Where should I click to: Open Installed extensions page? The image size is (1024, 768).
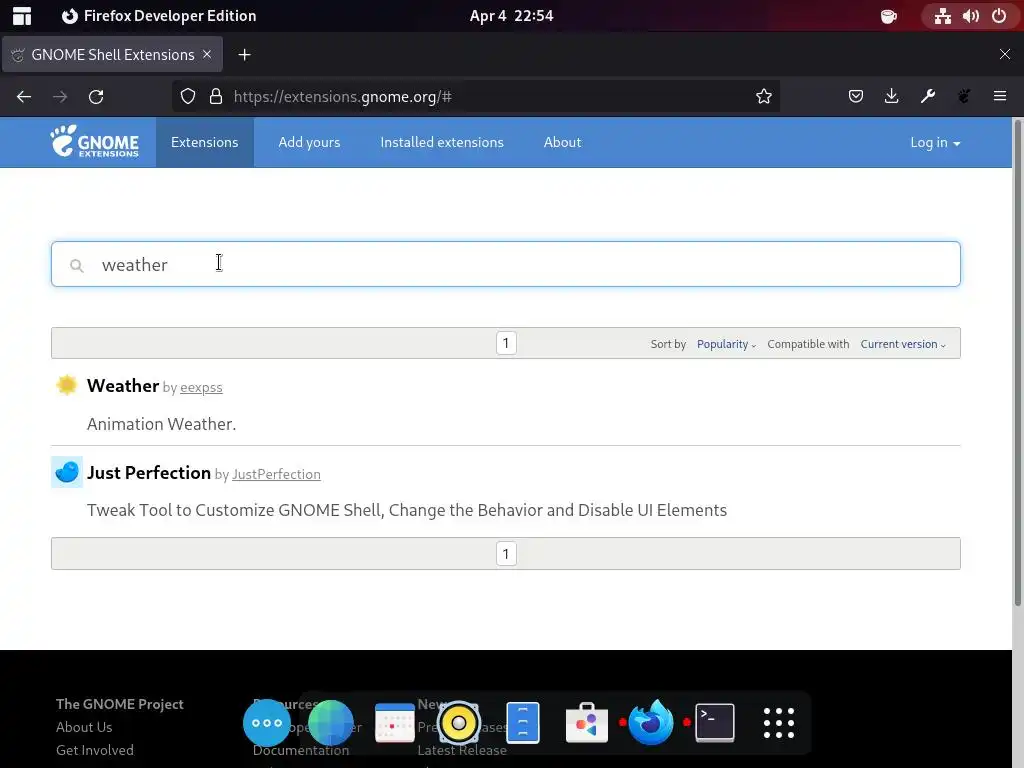tap(442, 142)
